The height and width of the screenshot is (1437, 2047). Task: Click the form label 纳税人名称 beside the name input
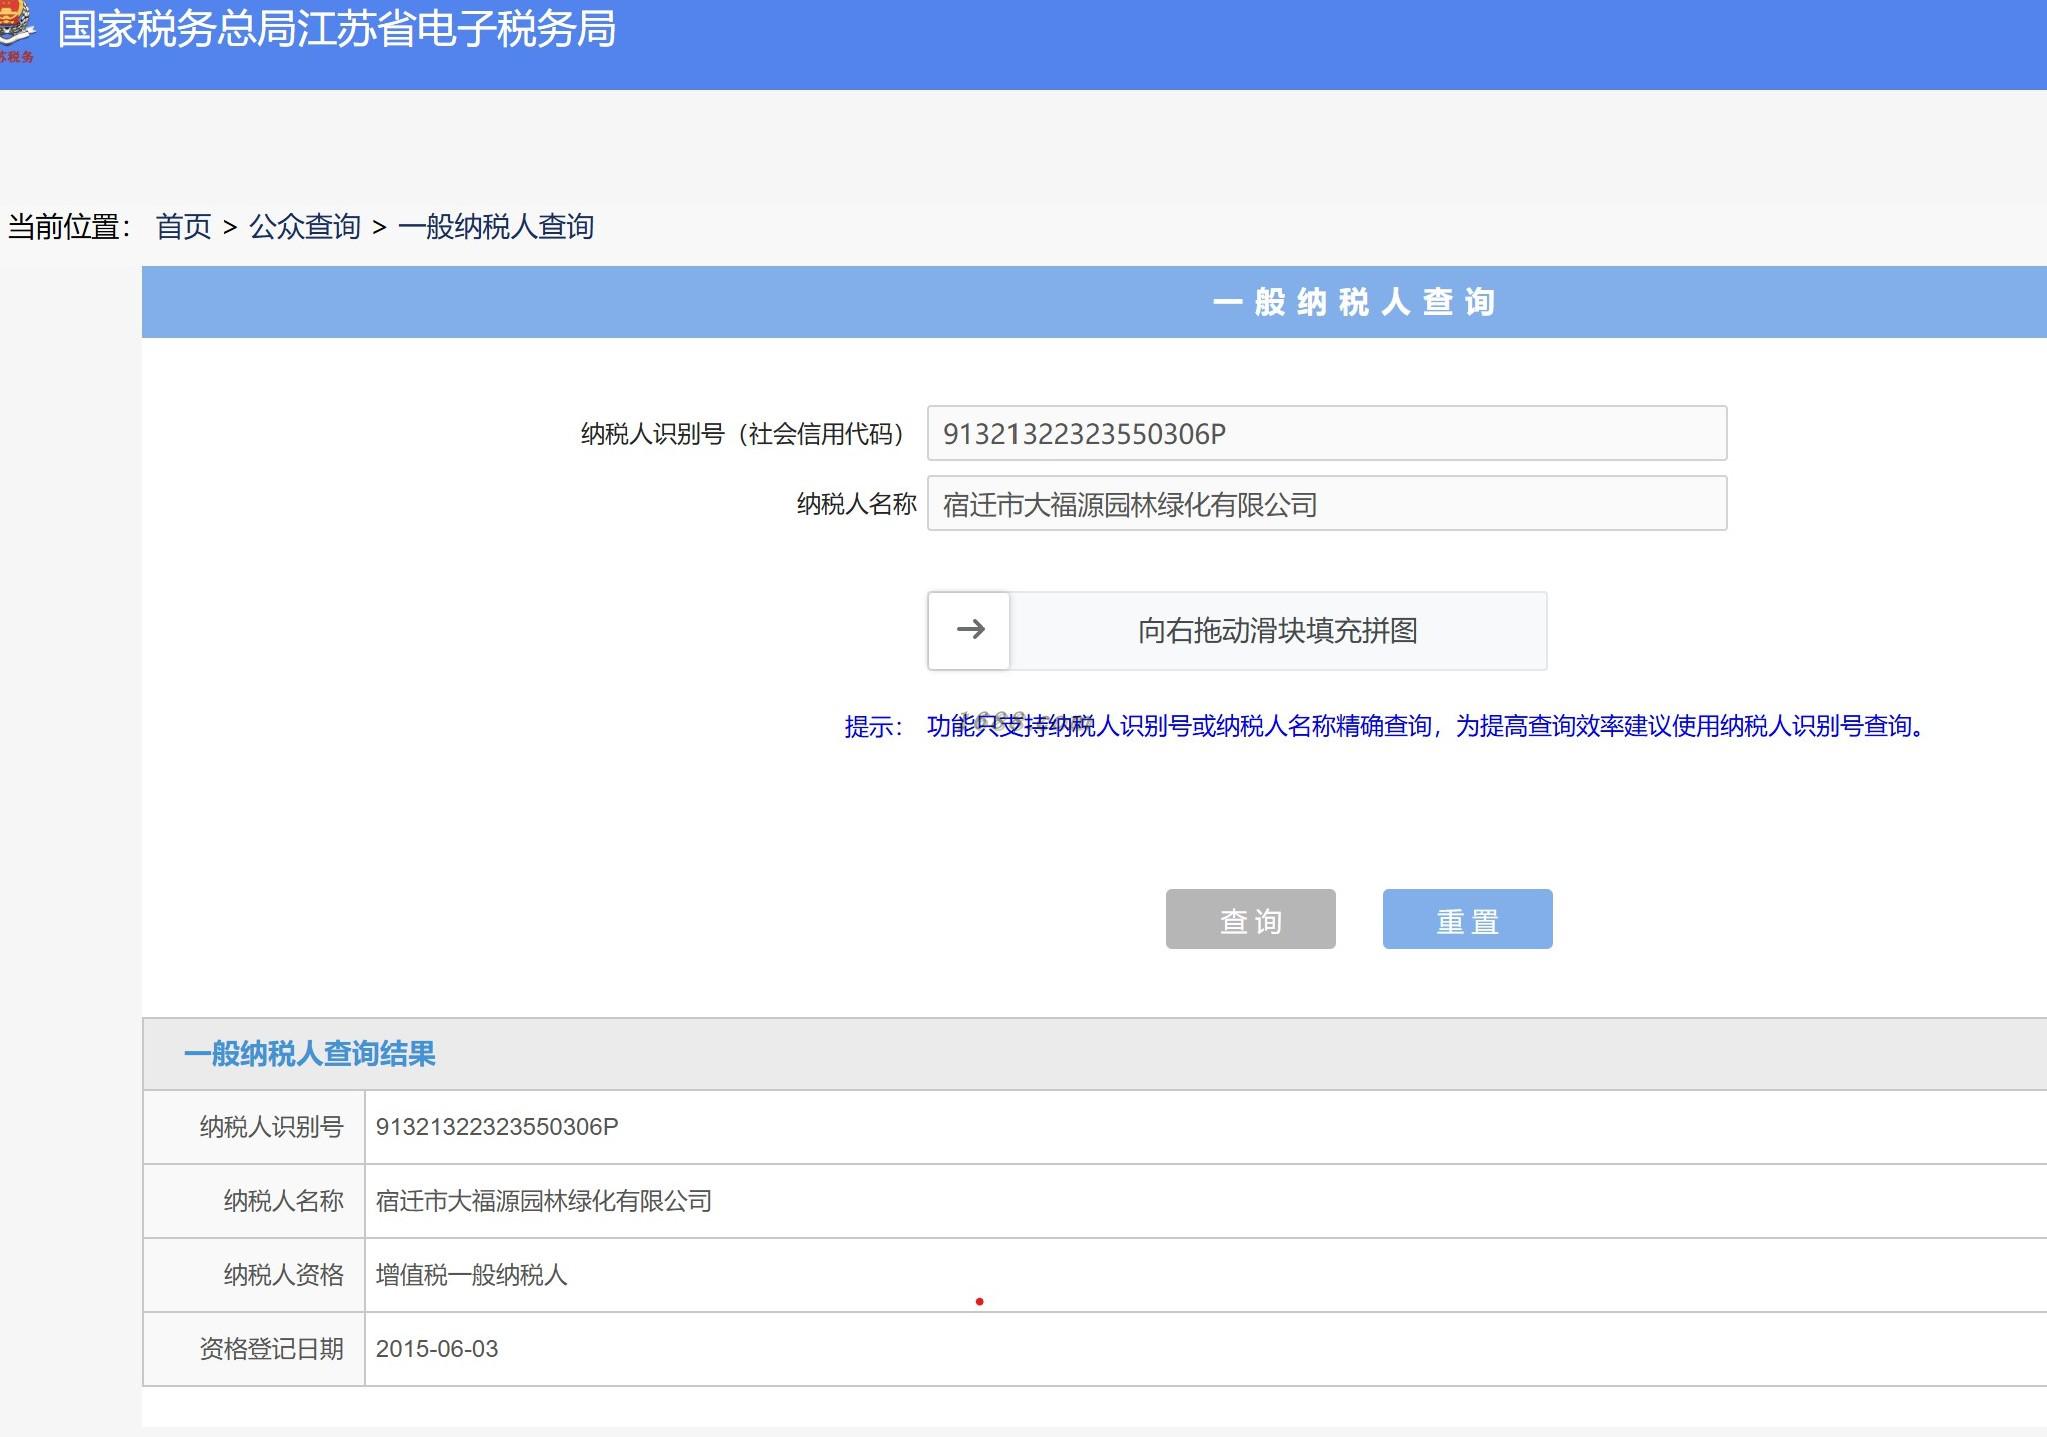point(856,504)
